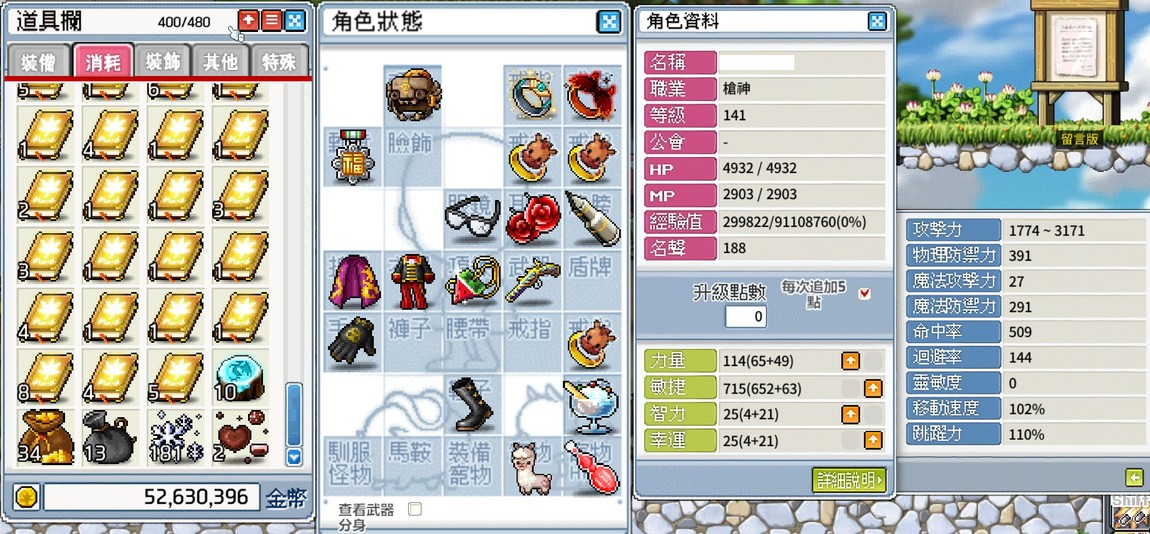Select the black boots equipment icon

click(x=472, y=403)
